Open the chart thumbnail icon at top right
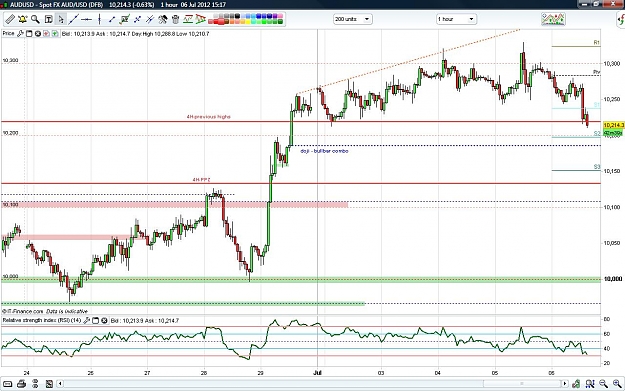Viewport: 625px width, 391px height. 553,19
